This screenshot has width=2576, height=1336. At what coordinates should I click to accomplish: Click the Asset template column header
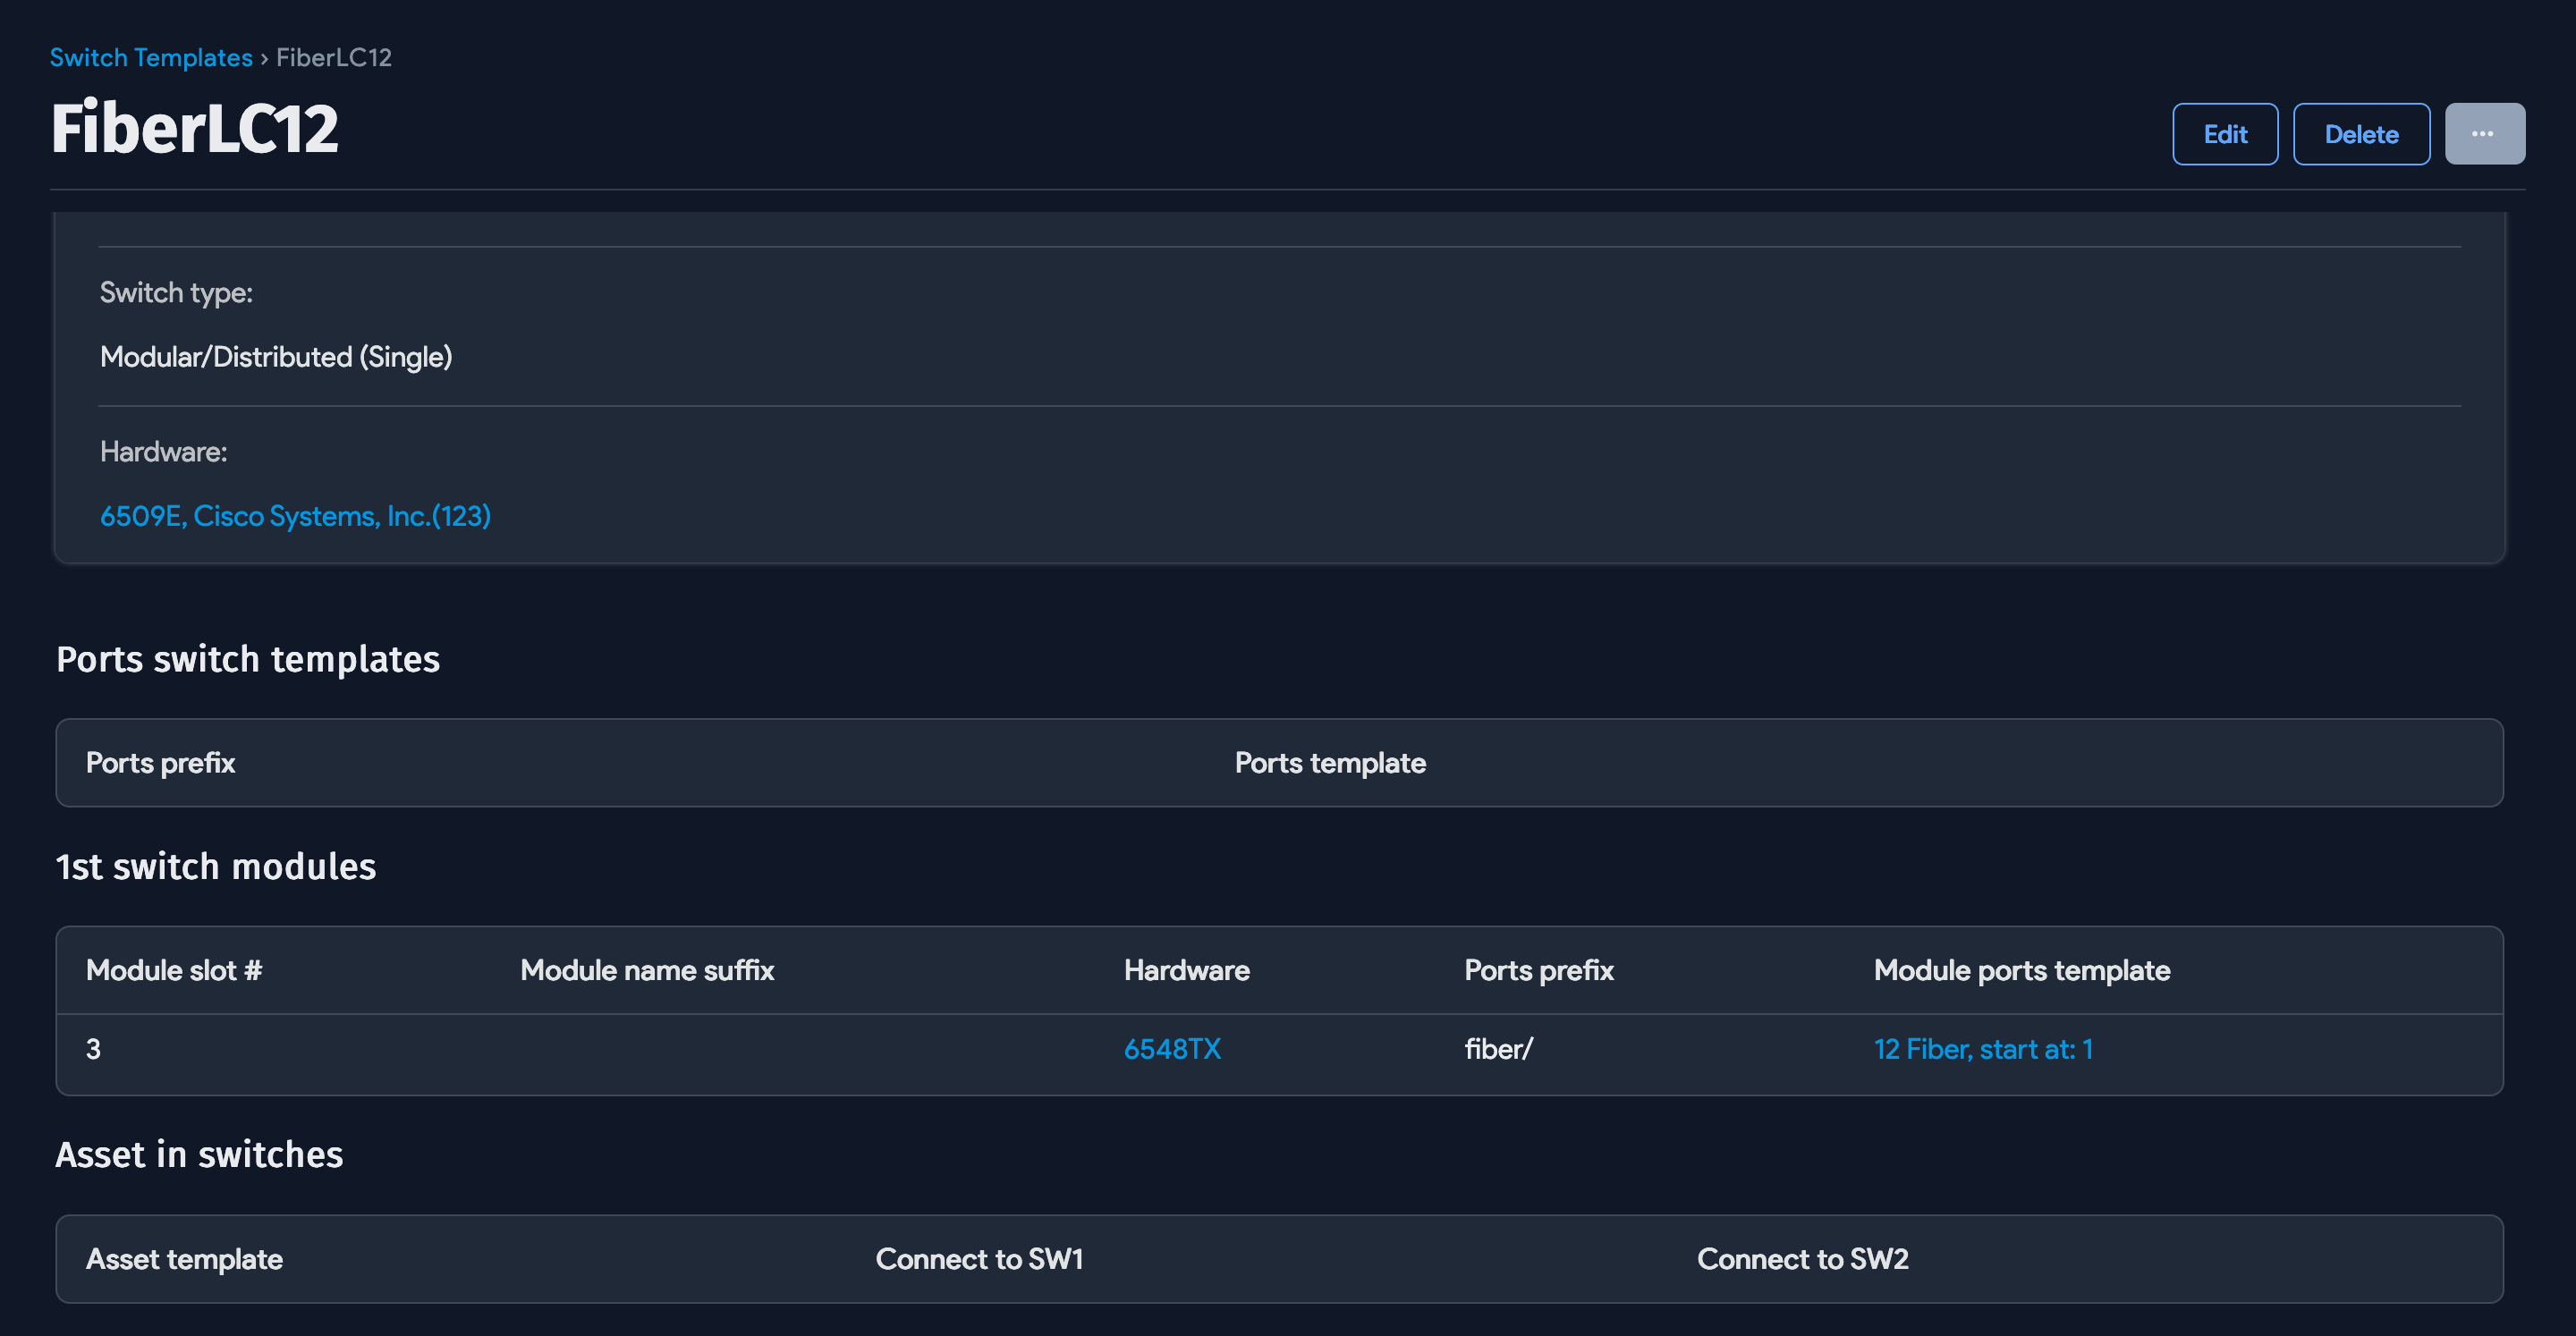184,1259
